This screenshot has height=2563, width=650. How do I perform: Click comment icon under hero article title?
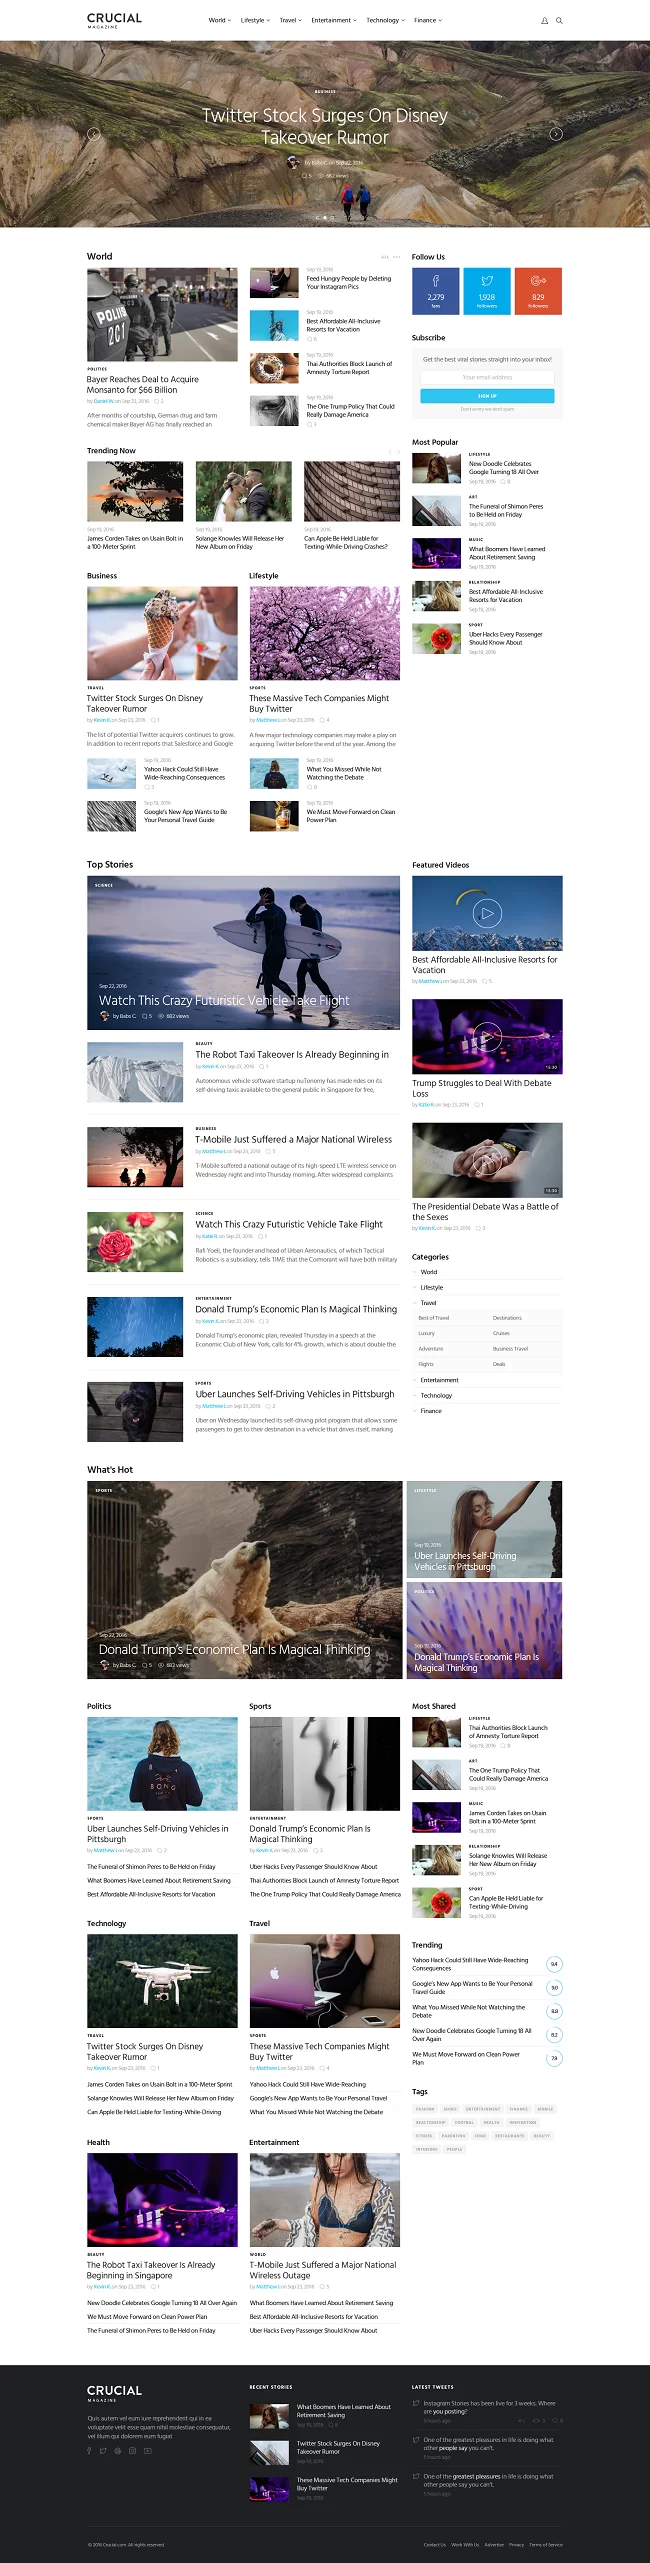click(x=305, y=175)
